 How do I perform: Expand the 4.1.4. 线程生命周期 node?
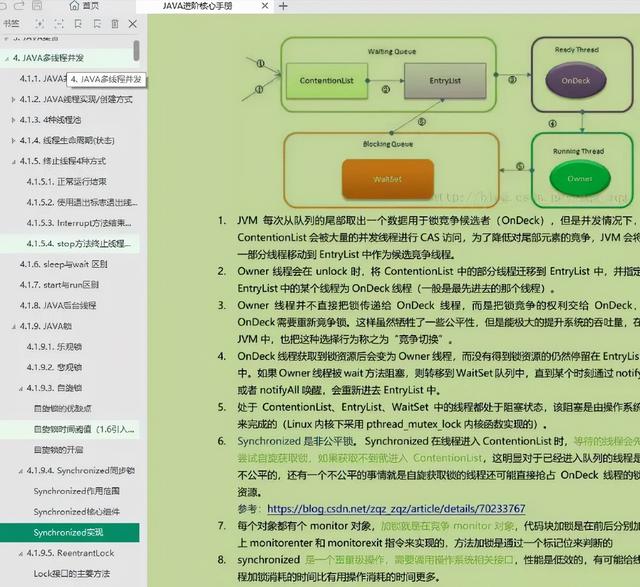[13, 140]
